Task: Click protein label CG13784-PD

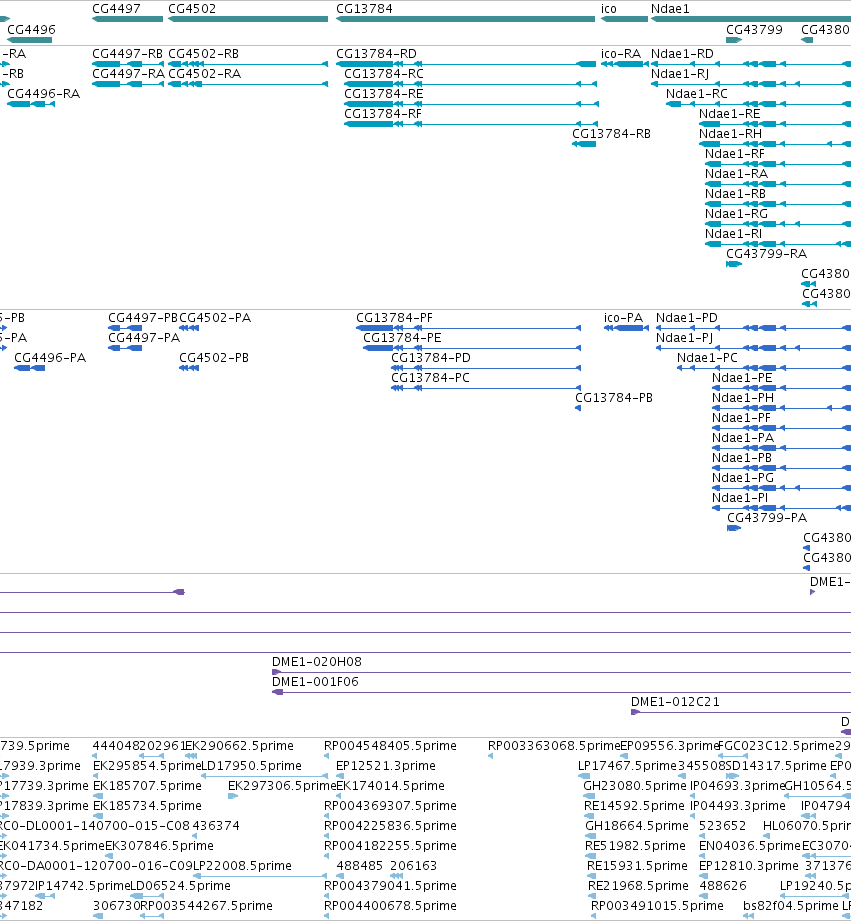Action: pos(431,358)
